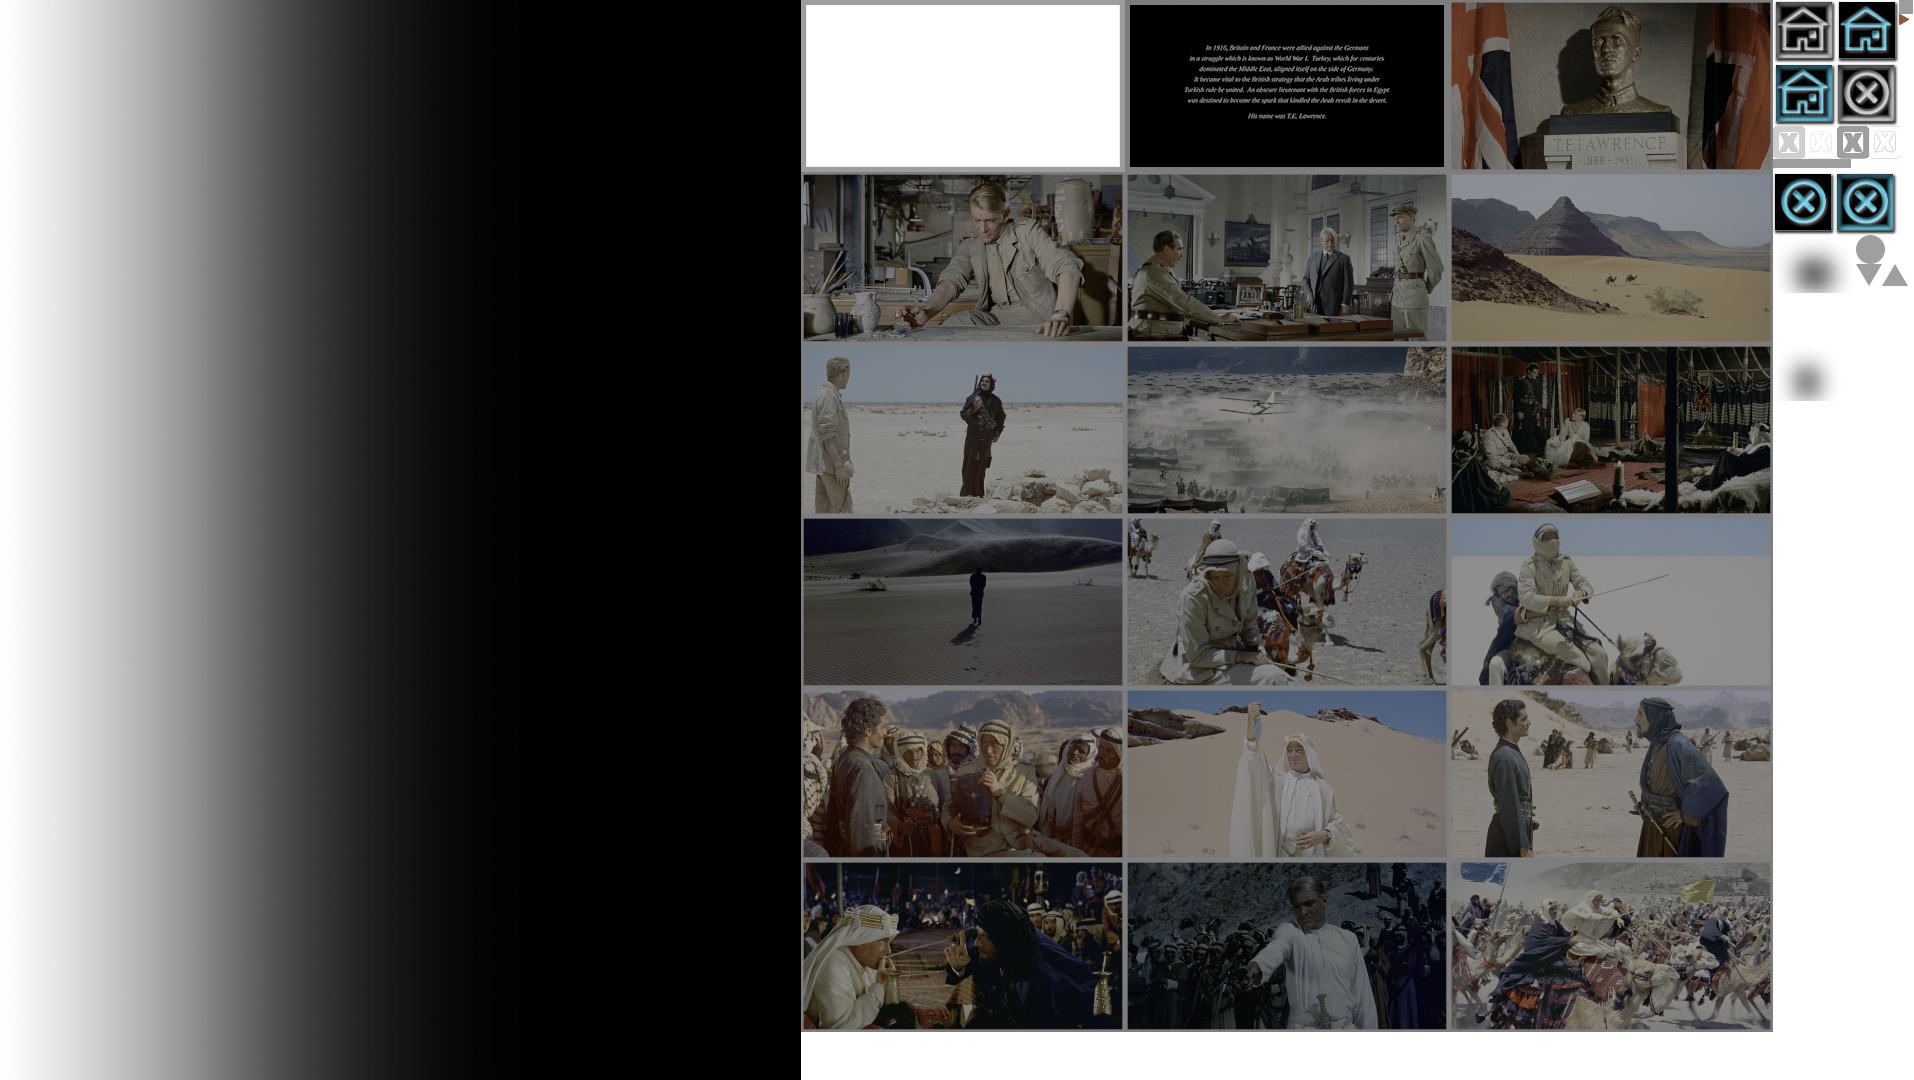Click the cyan circled-X icon without border
This screenshot has width=1914, height=1080.
(1804, 203)
